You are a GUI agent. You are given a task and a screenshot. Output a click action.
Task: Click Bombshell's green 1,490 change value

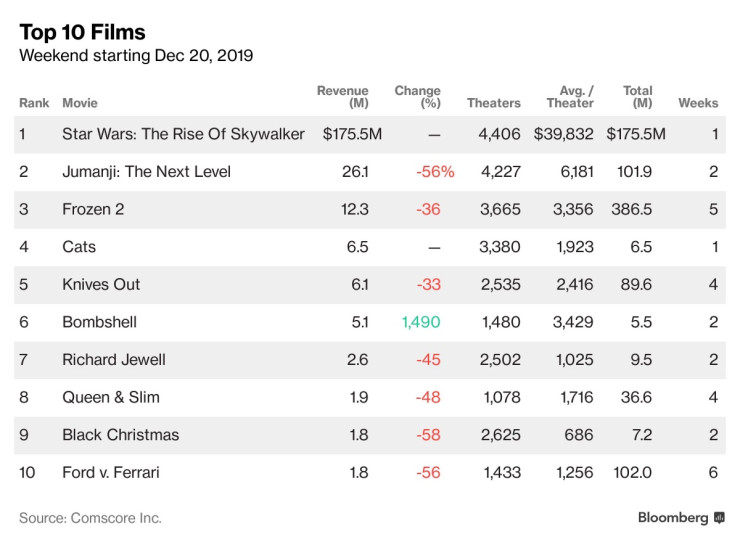coord(421,322)
